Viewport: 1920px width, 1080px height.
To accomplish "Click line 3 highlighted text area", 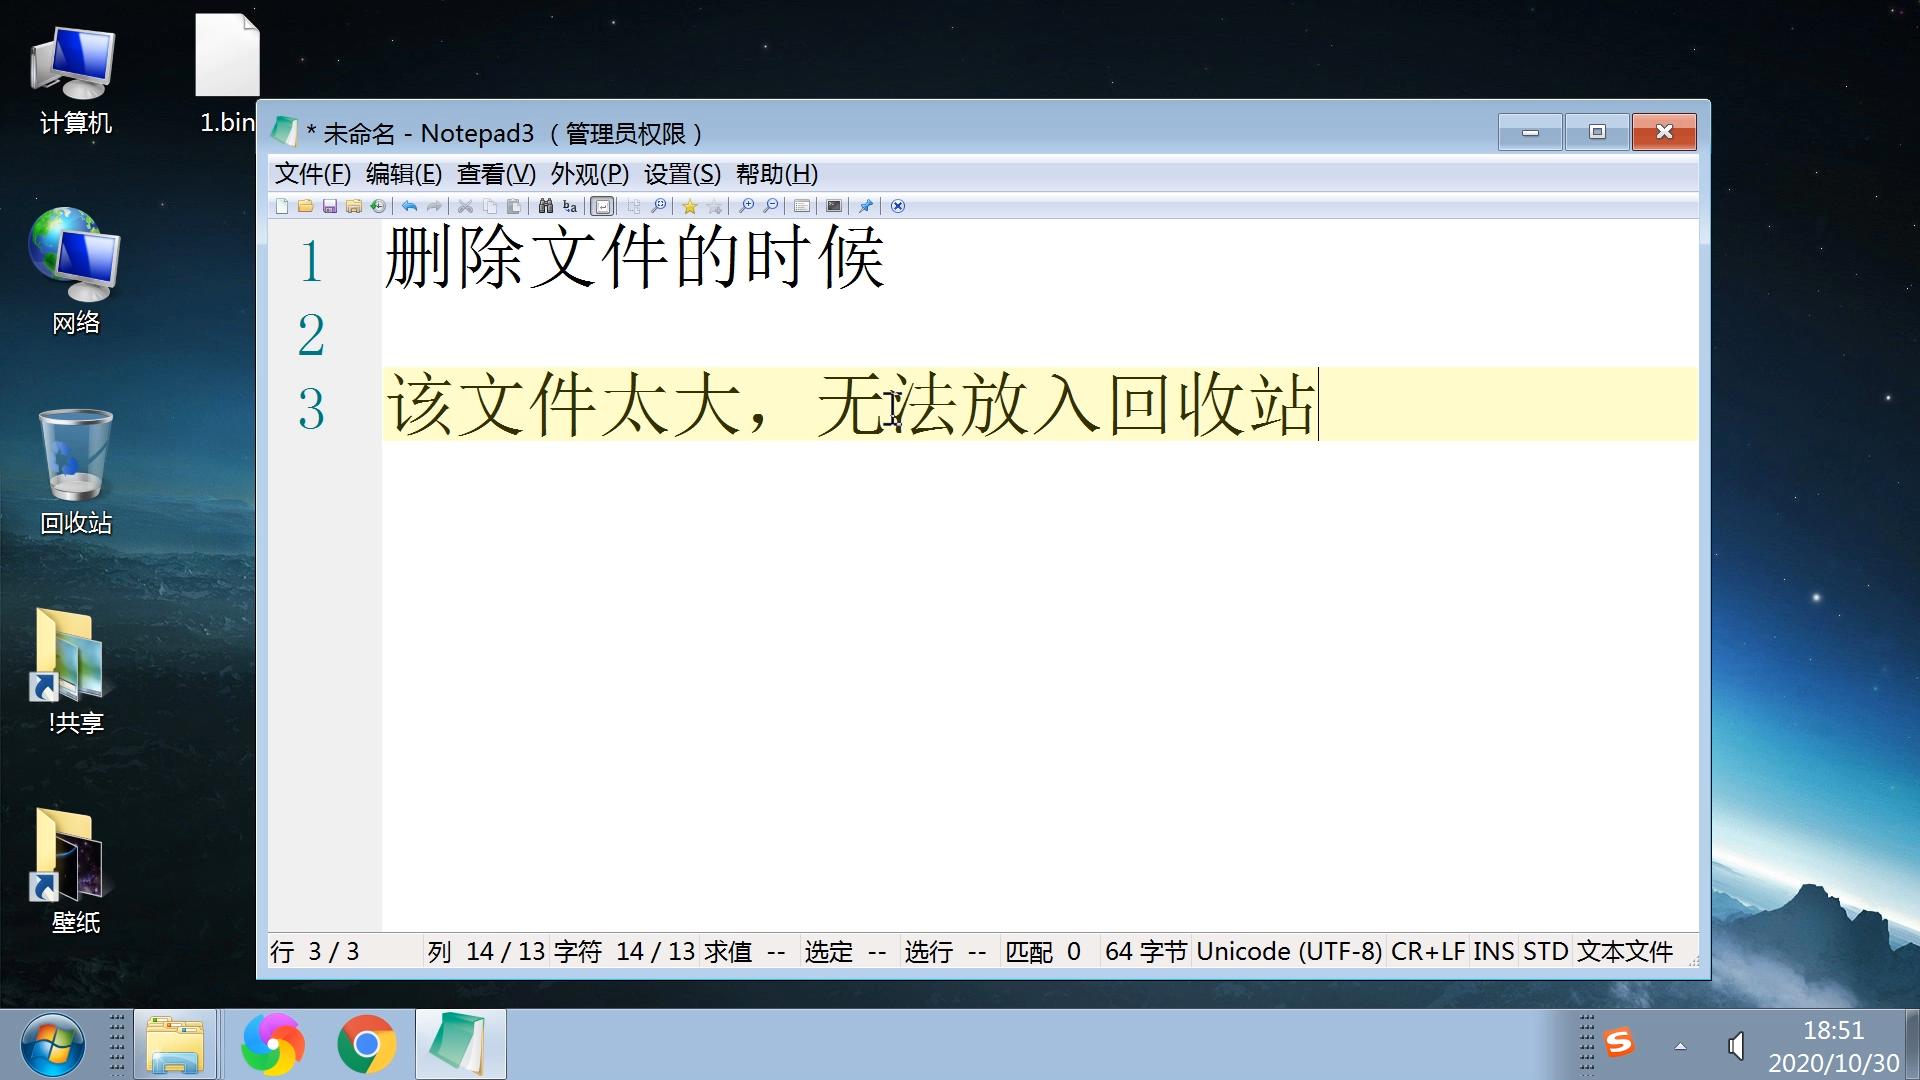I will [850, 405].
